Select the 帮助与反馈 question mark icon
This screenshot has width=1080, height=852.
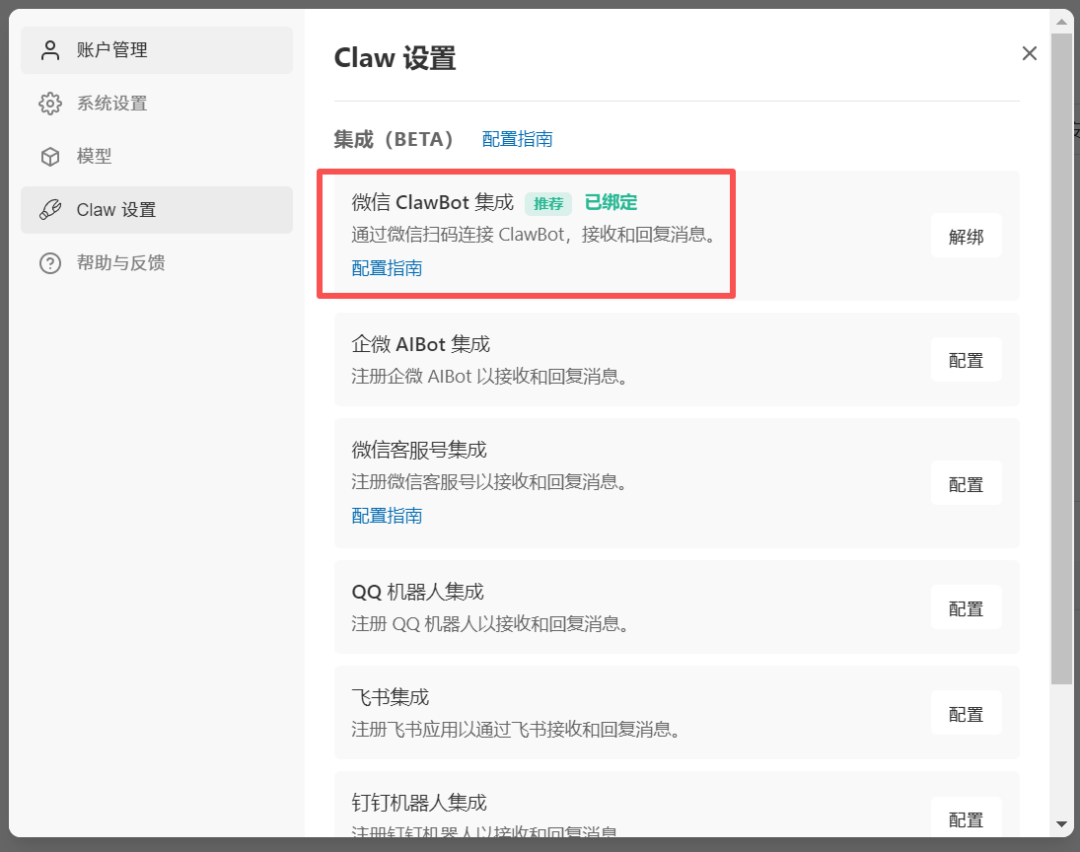(50, 263)
